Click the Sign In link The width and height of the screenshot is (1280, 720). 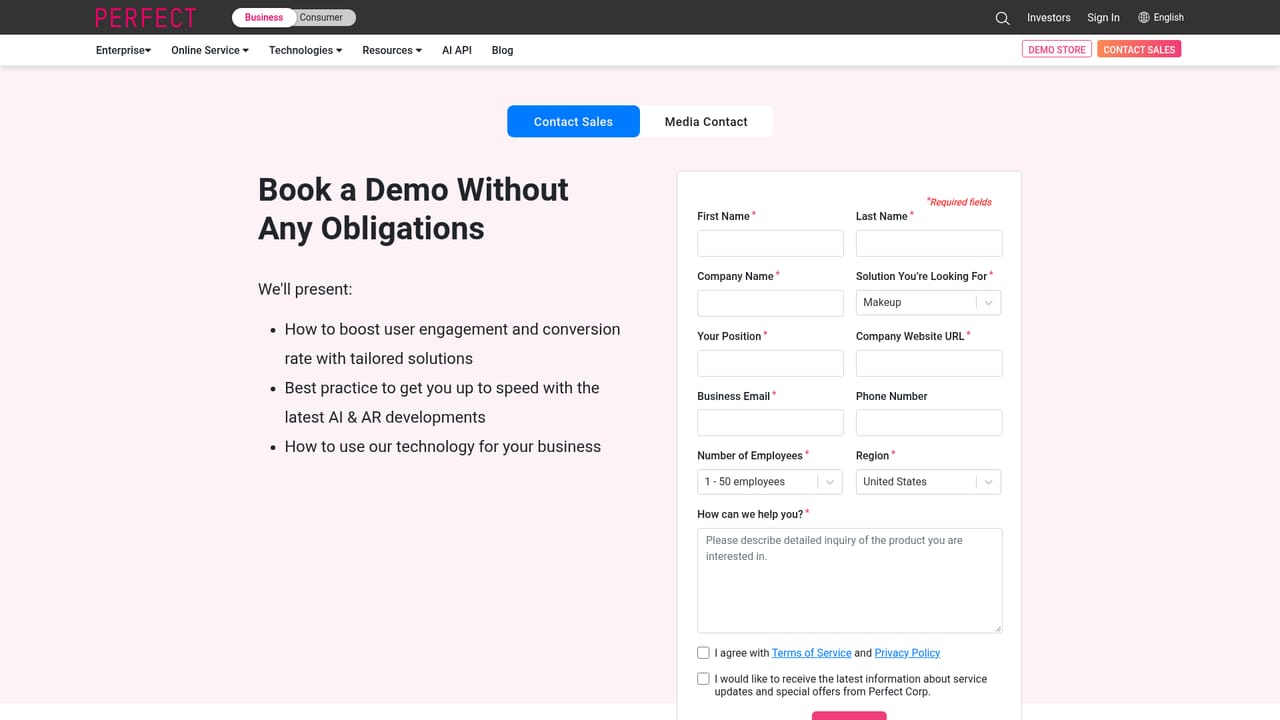coord(1103,17)
